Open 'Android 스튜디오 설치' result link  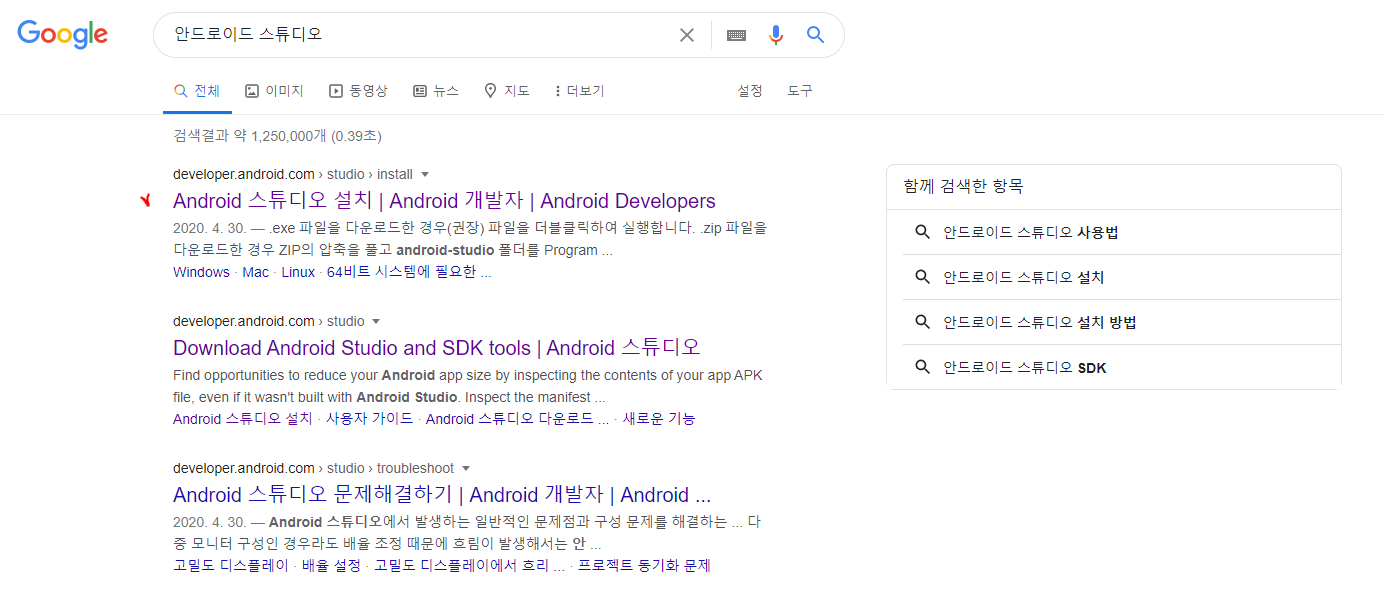(x=444, y=201)
